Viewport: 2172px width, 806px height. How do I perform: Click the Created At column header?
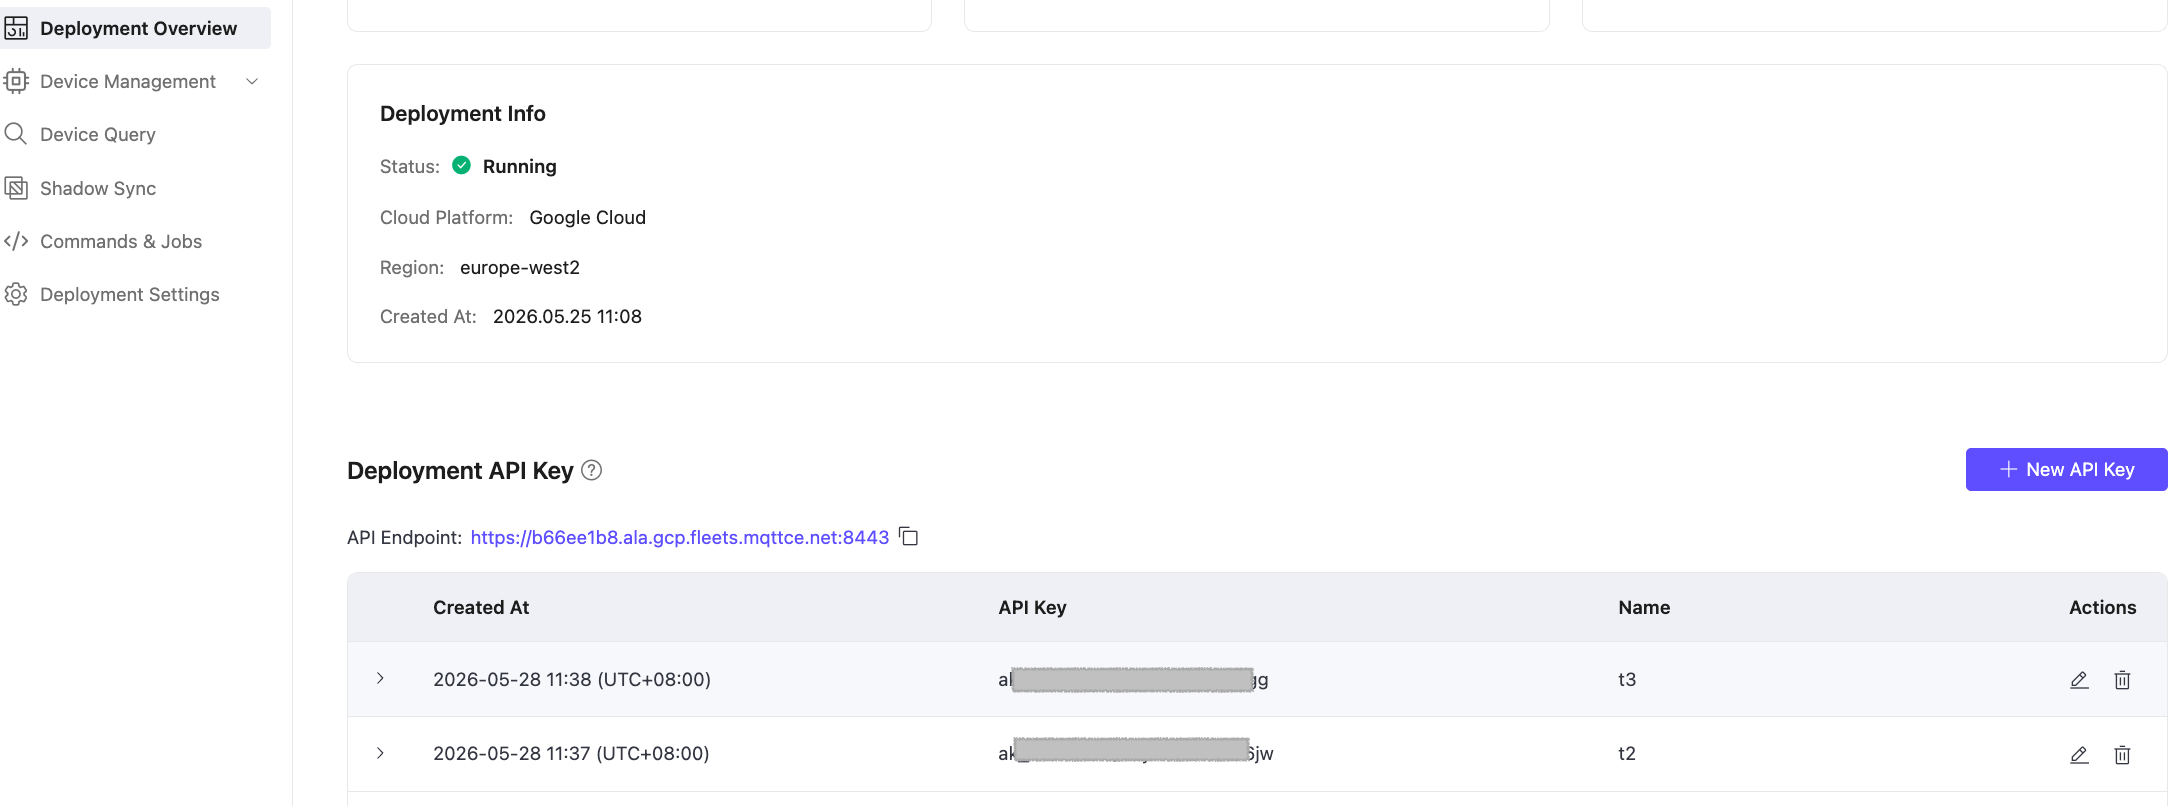481,607
